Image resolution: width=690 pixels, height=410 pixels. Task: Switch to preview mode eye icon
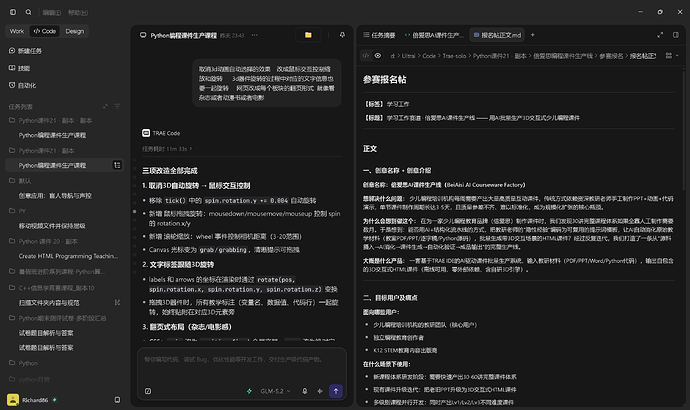pos(378,56)
